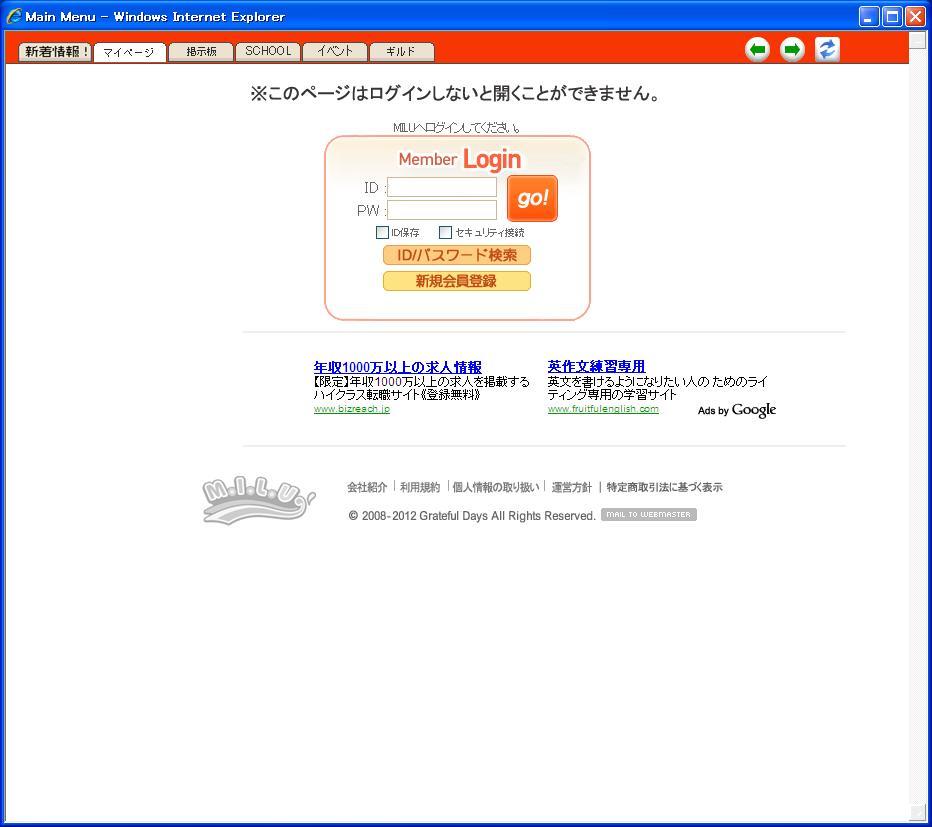Click the green back arrow icon

pos(757,50)
